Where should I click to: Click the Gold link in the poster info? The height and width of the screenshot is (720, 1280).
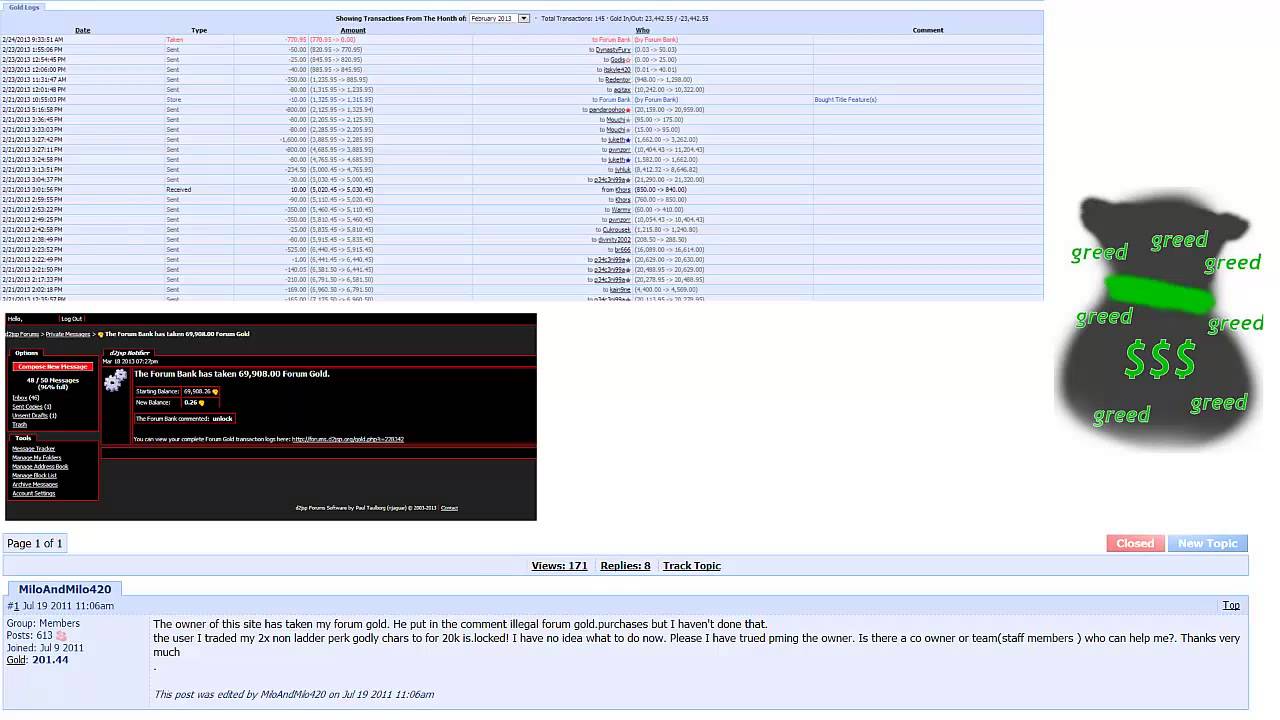16,660
